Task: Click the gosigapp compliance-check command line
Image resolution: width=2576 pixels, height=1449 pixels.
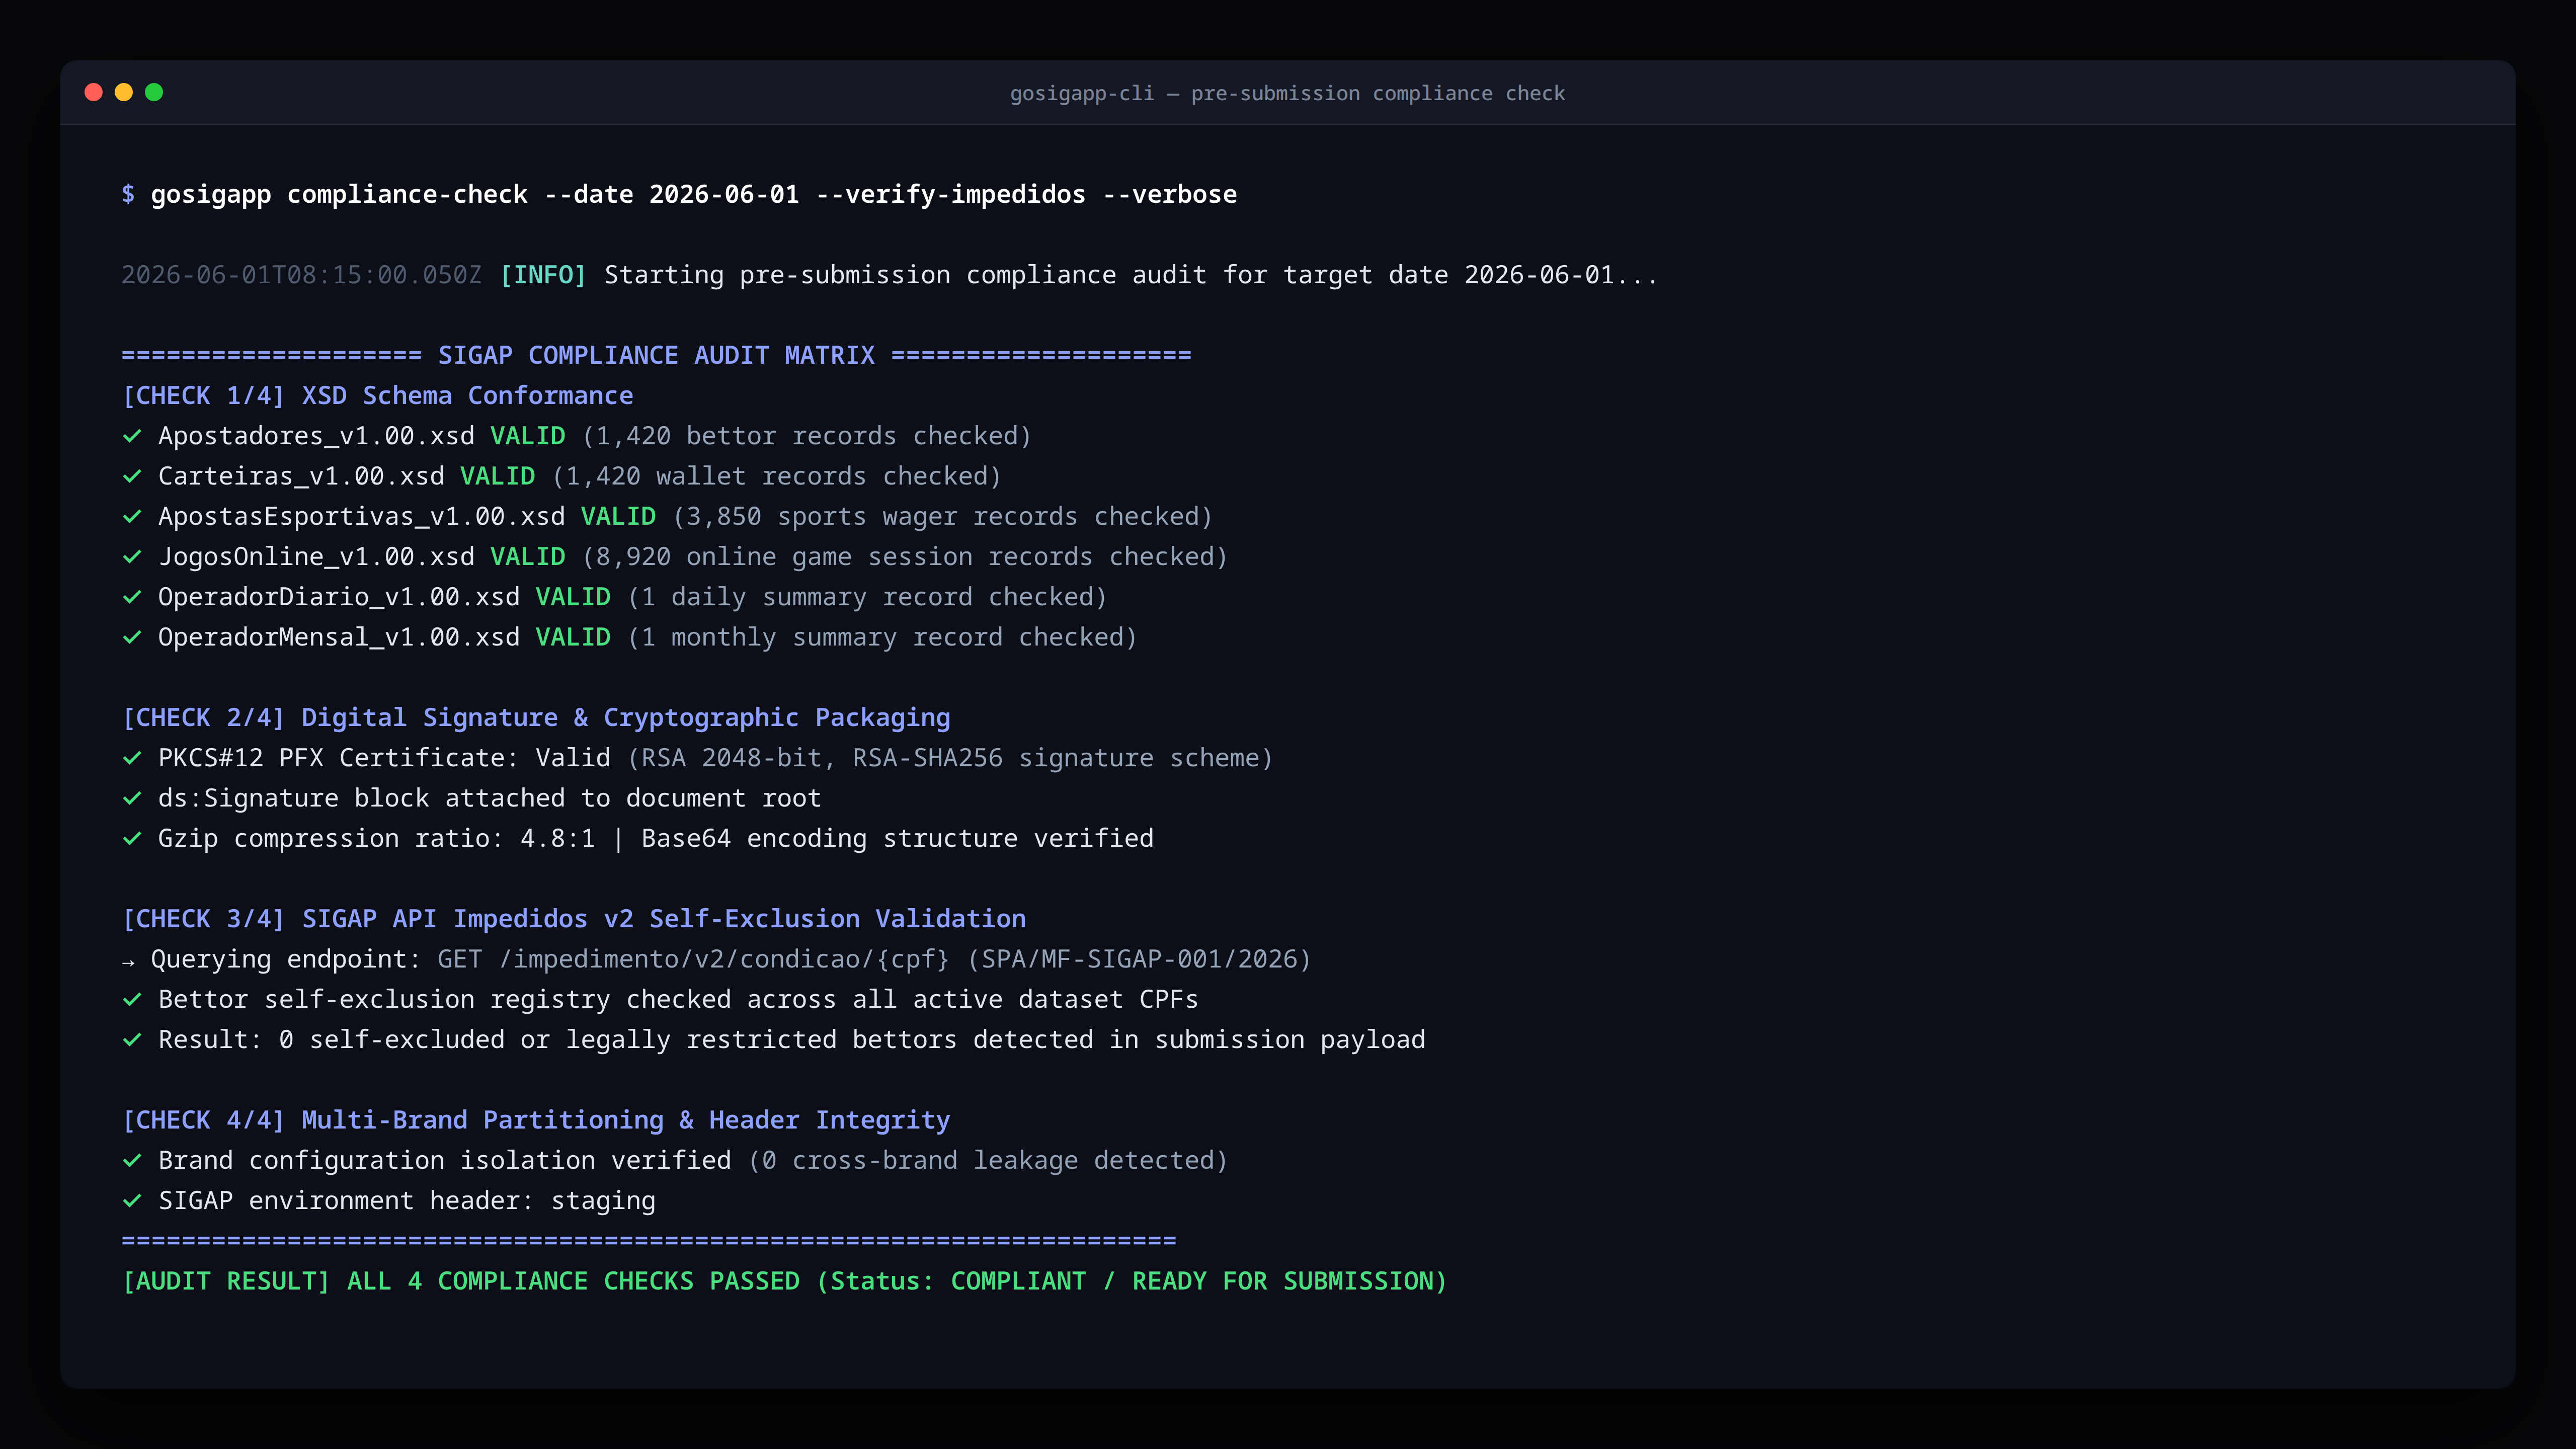Action: [x=693, y=194]
